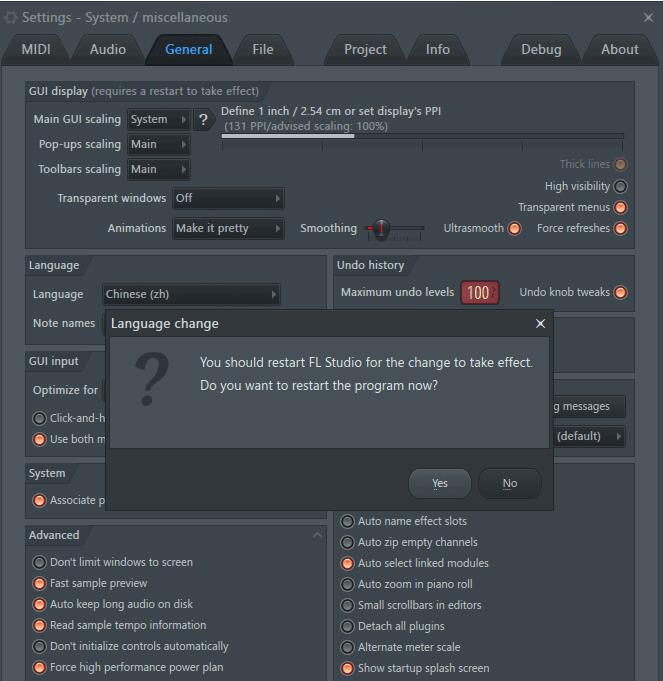
Task: Click the Smoothing slider knob
Action: 381,228
